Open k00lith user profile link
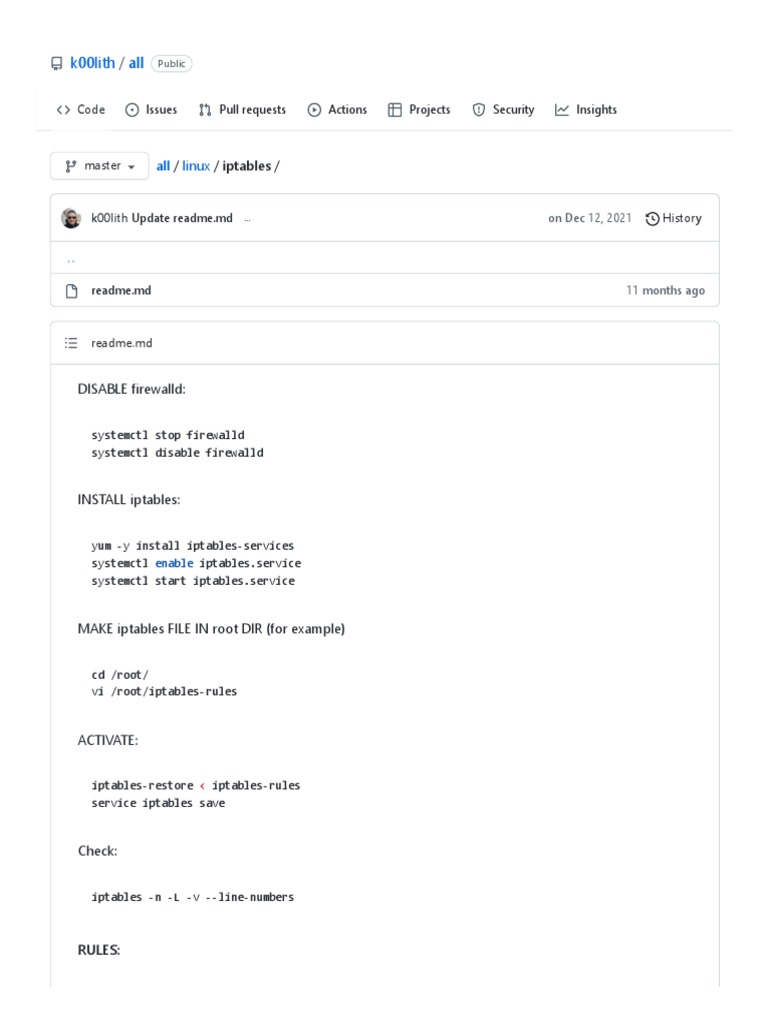 (92, 64)
